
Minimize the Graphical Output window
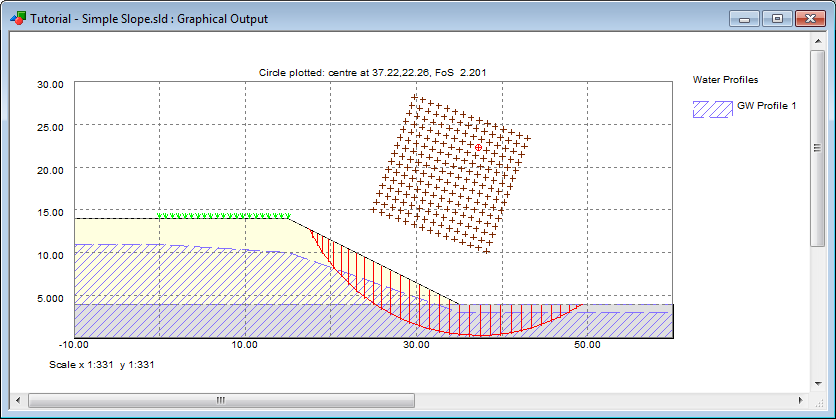point(744,19)
